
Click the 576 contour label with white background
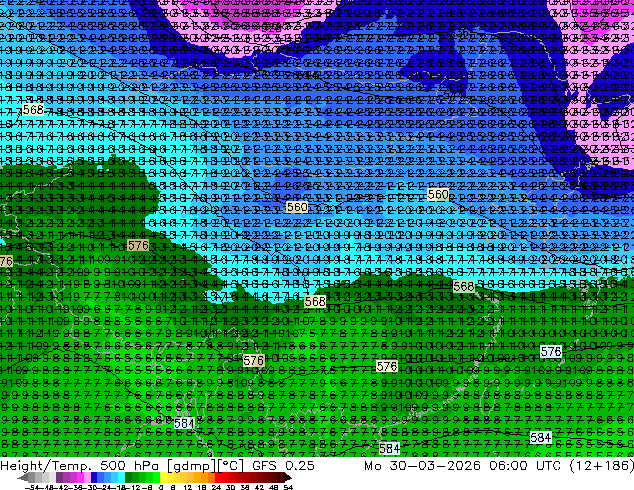551,351
